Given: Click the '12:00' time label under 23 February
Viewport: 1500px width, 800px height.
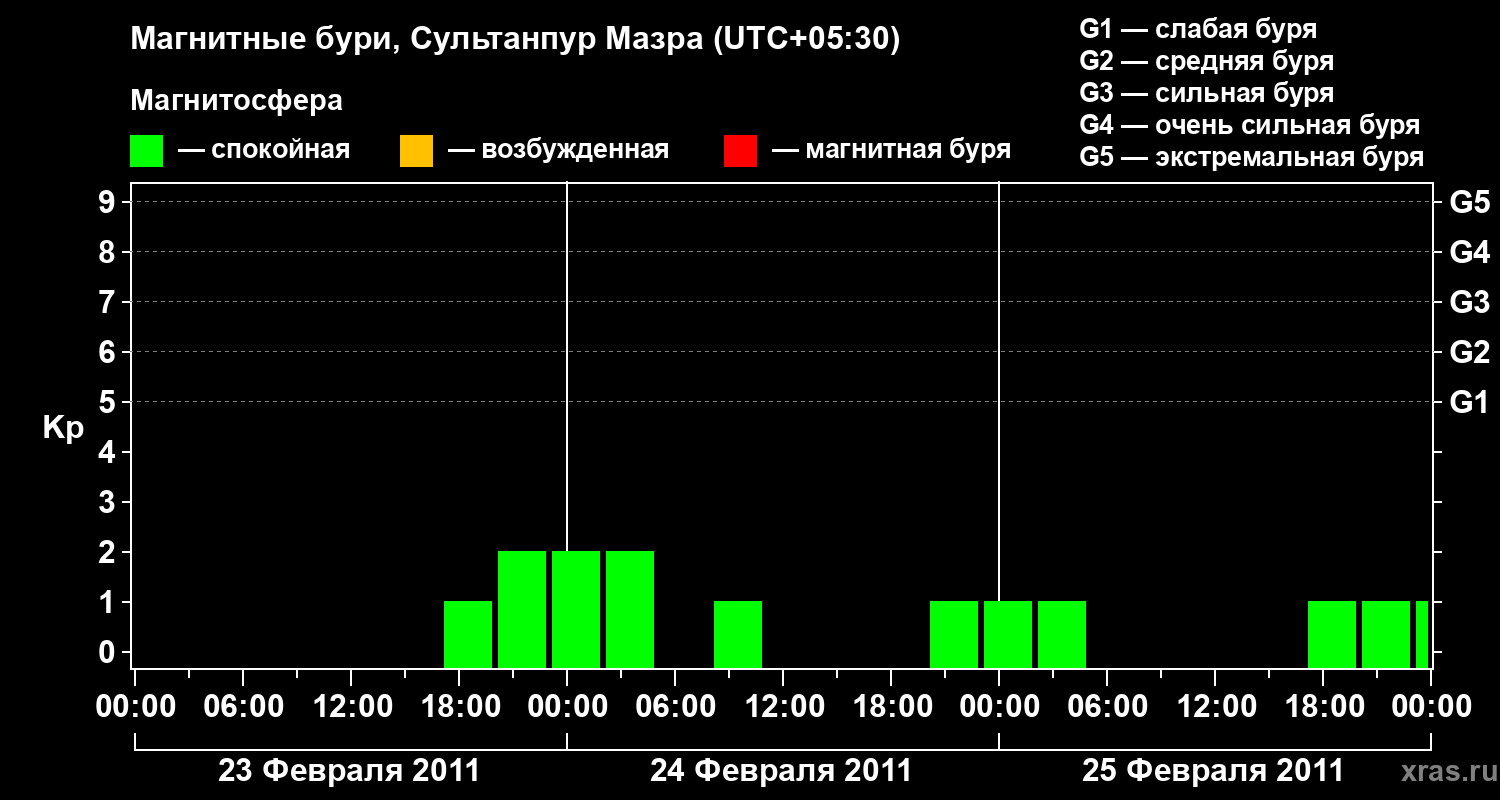Looking at the screenshot, I should pos(351,707).
